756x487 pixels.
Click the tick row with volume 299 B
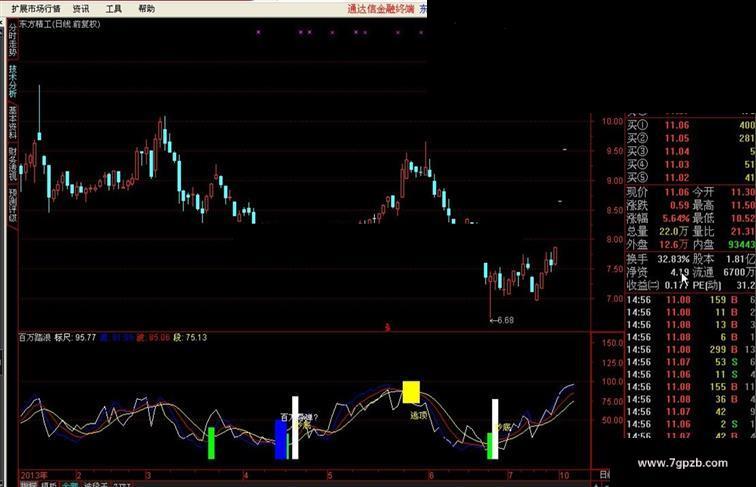coord(690,350)
